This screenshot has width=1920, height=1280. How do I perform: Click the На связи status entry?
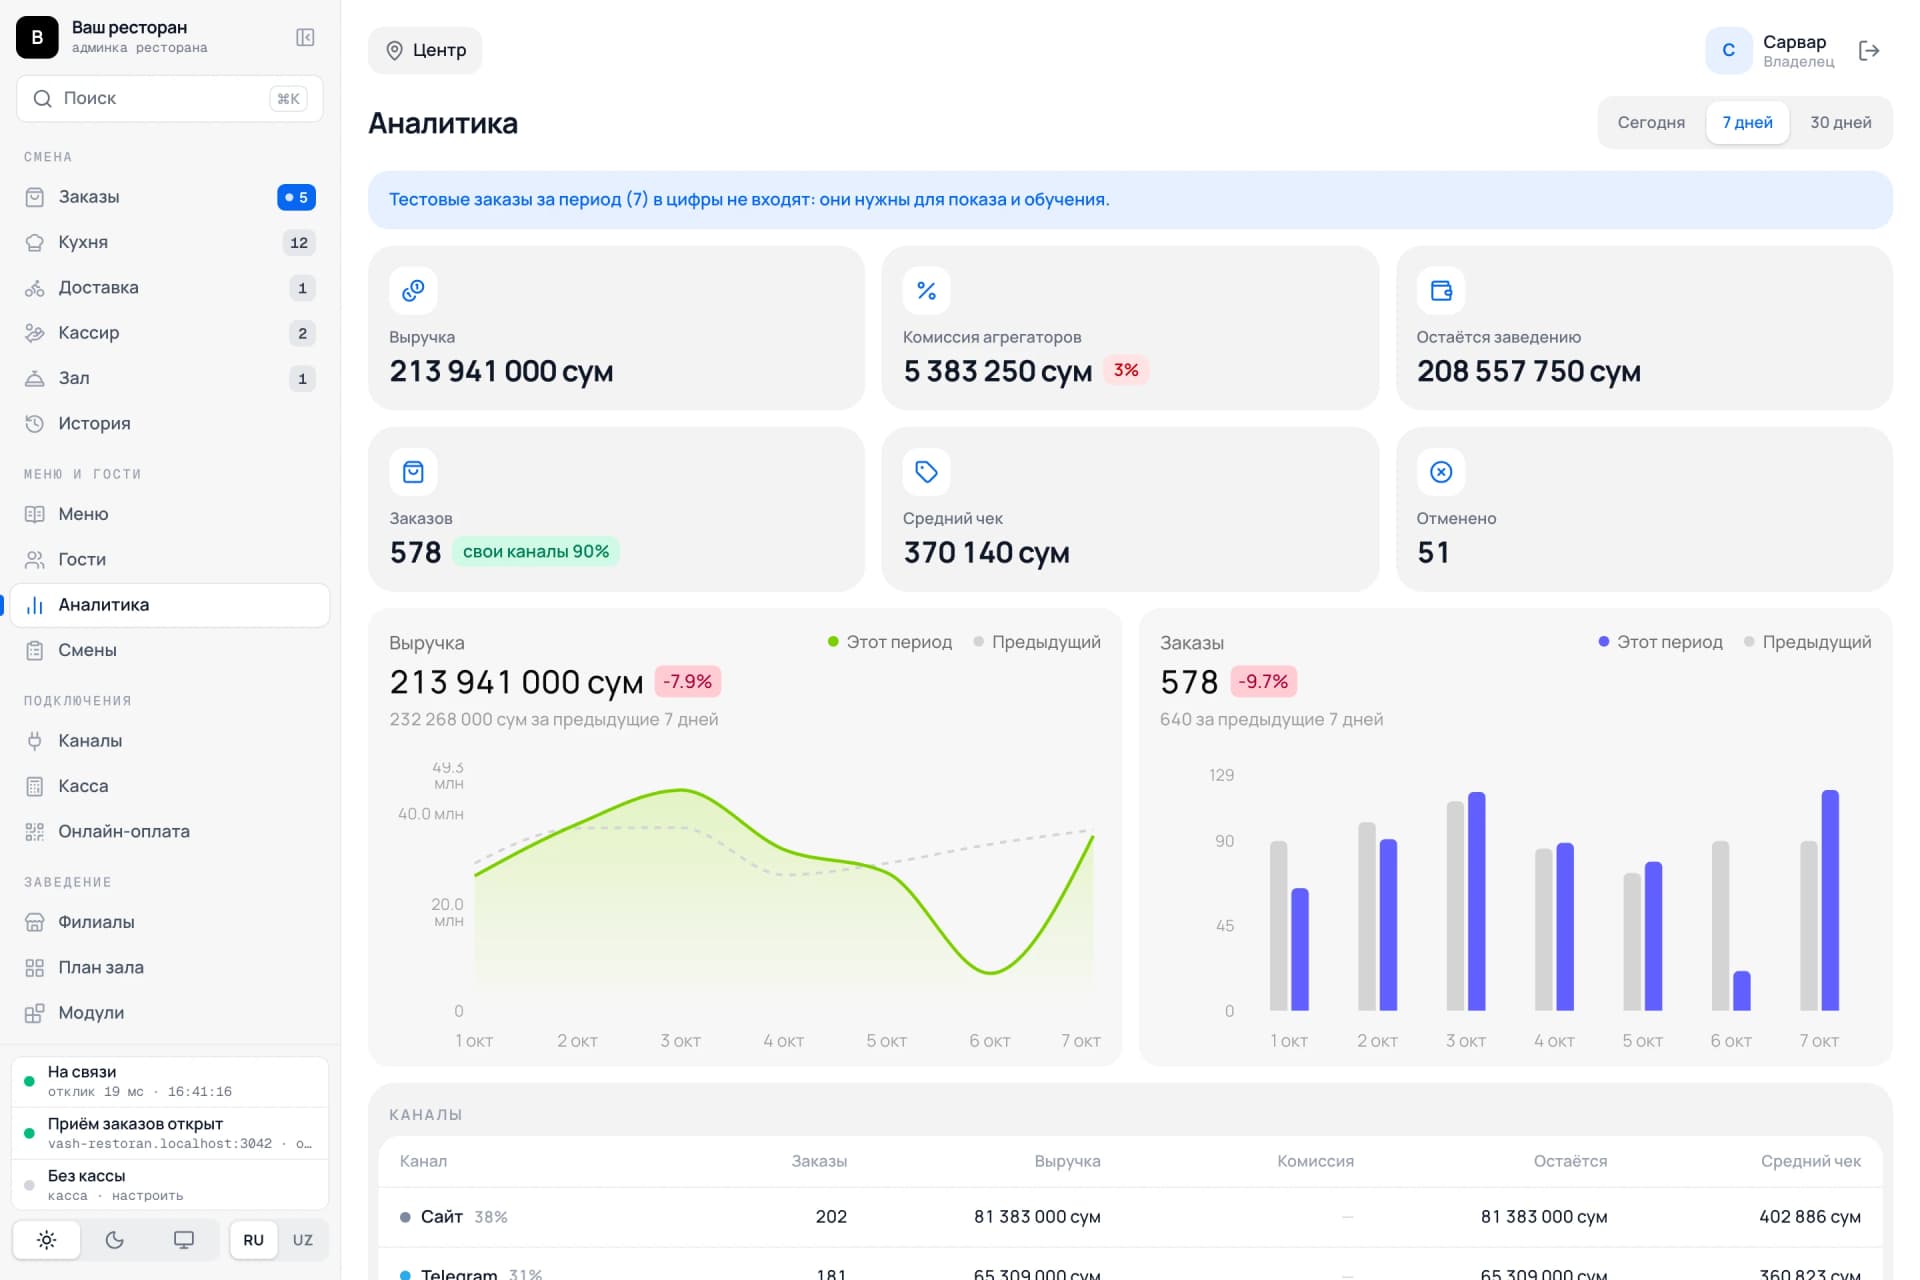[x=170, y=1081]
